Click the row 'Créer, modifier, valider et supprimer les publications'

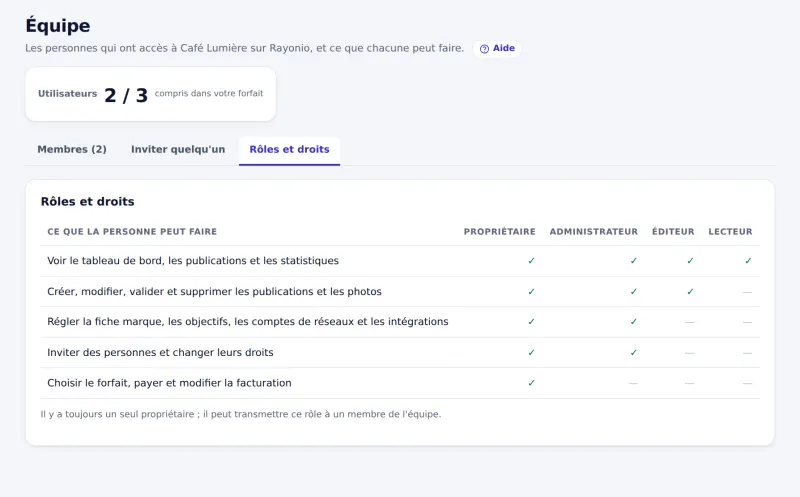(x=400, y=292)
